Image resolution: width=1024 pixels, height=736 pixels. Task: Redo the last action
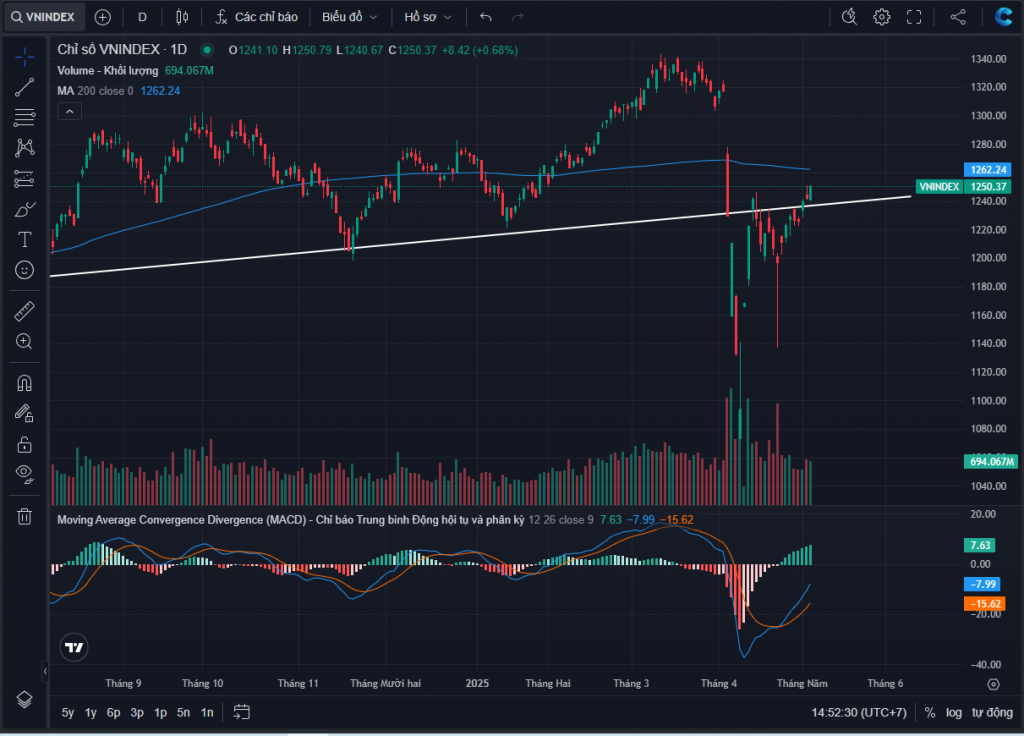518,17
